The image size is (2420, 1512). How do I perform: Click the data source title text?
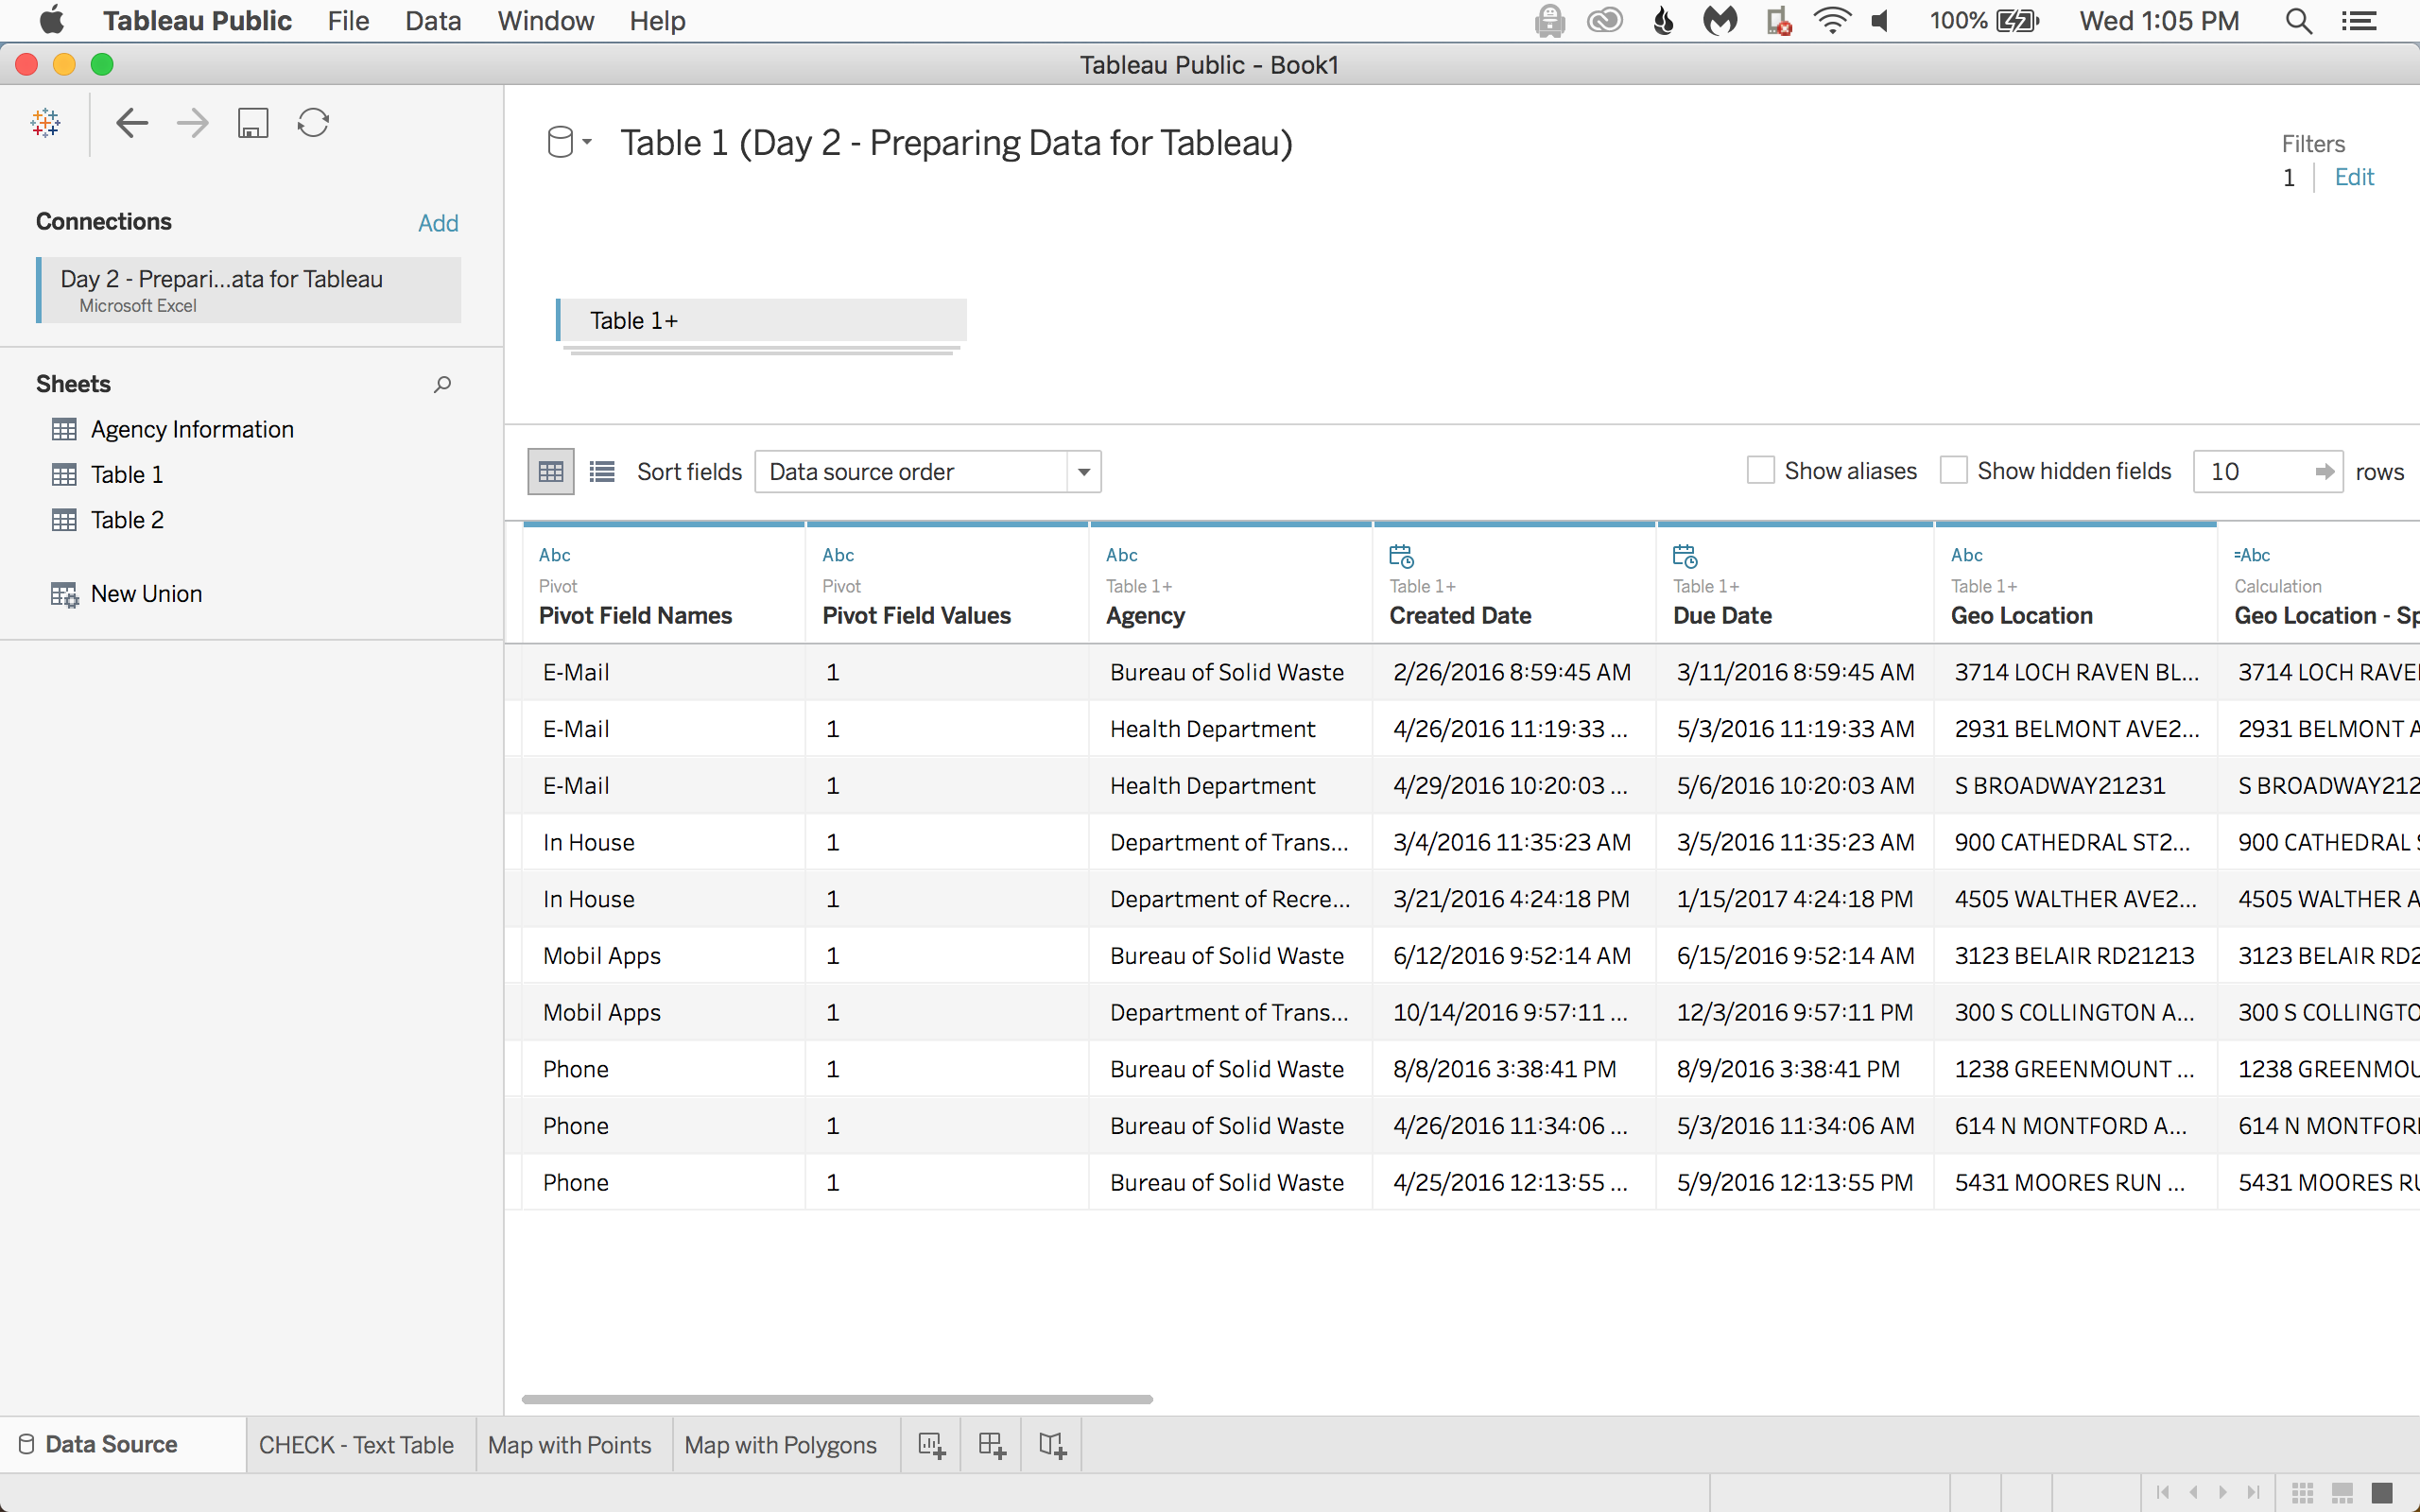click(x=956, y=143)
